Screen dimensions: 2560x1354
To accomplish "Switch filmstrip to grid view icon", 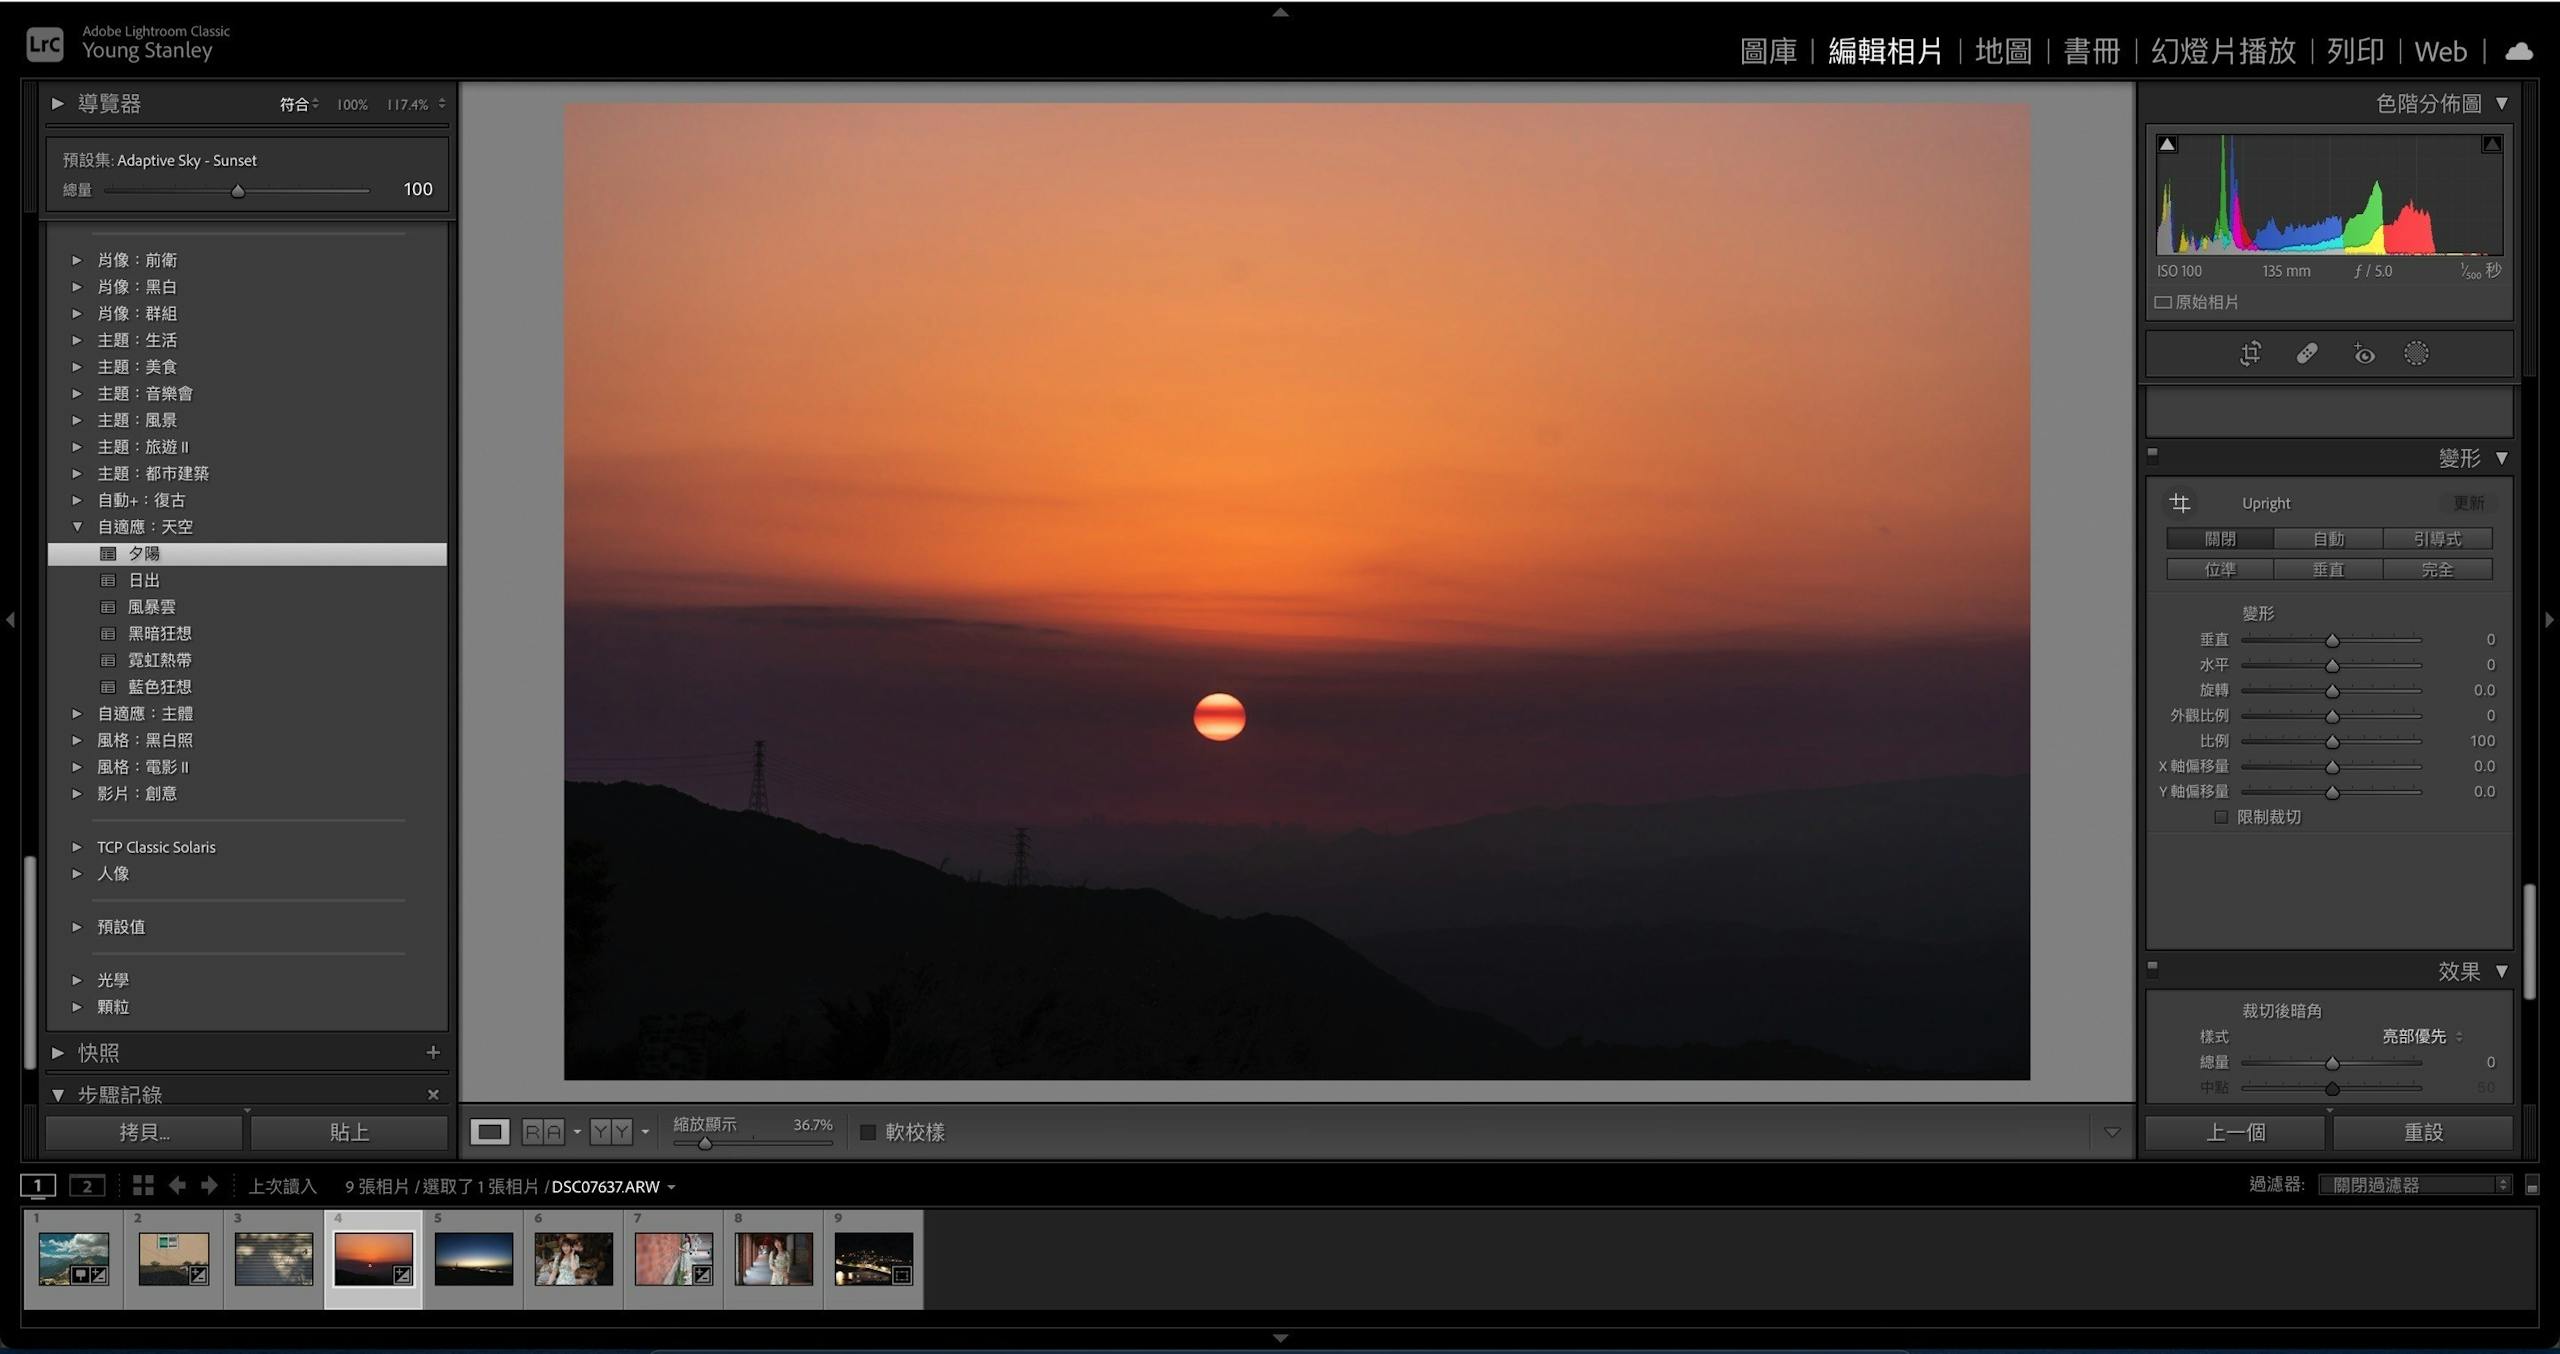I will [143, 1186].
